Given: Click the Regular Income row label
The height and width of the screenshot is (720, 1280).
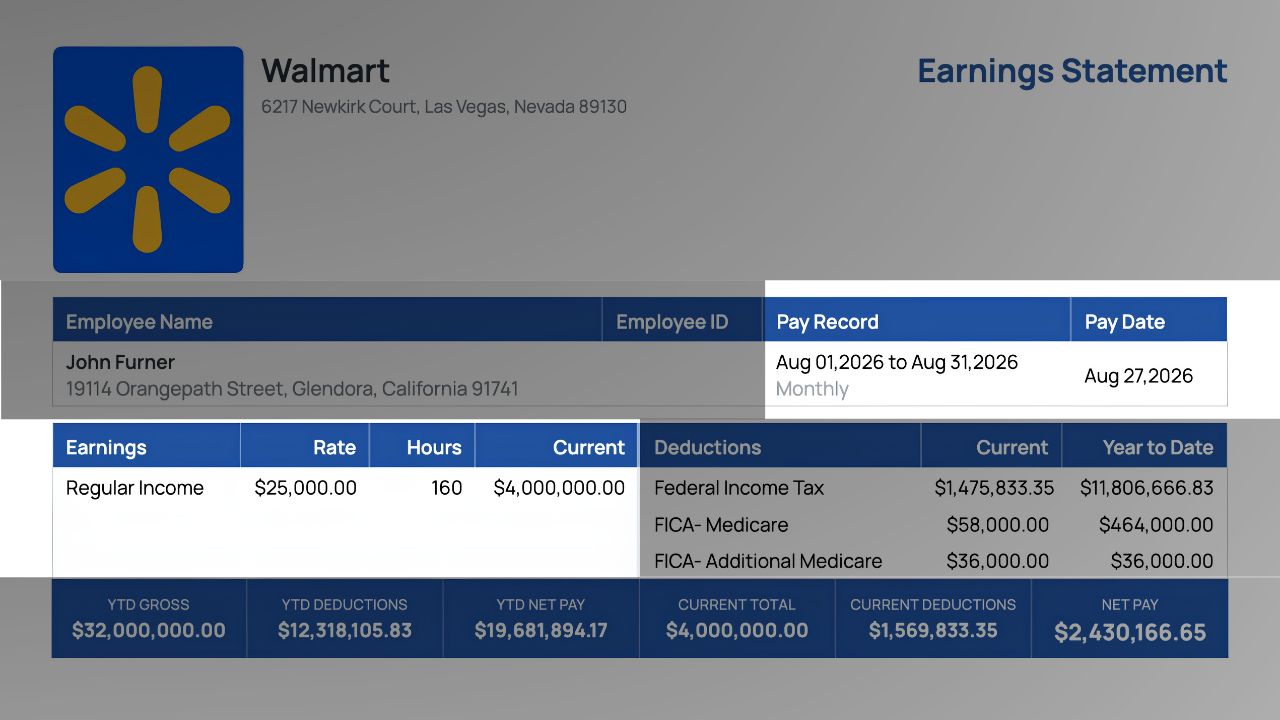Looking at the screenshot, I should [x=135, y=488].
